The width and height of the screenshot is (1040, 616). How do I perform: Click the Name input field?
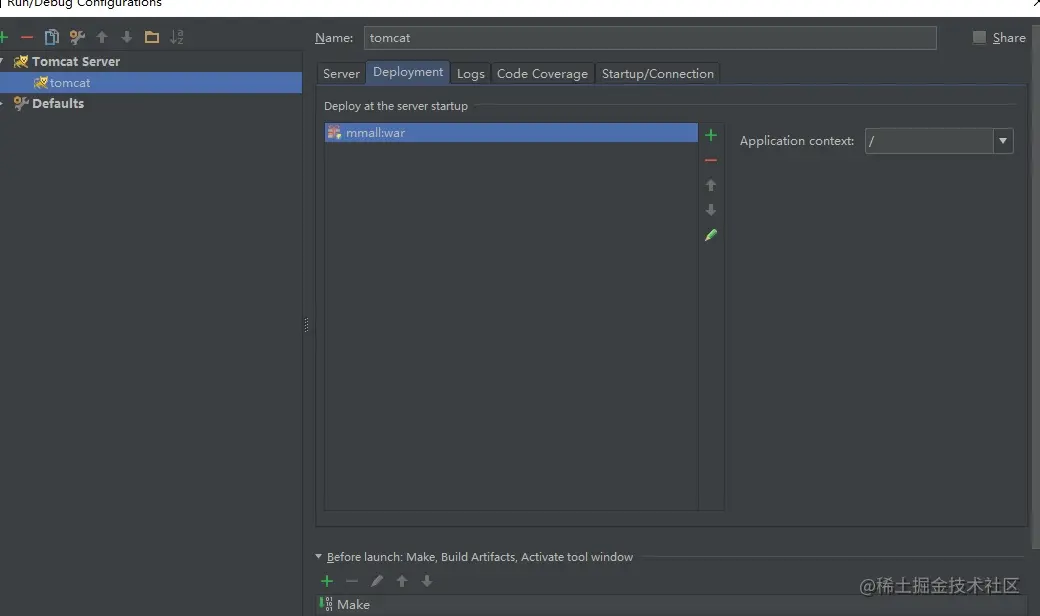(x=650, y=38)
